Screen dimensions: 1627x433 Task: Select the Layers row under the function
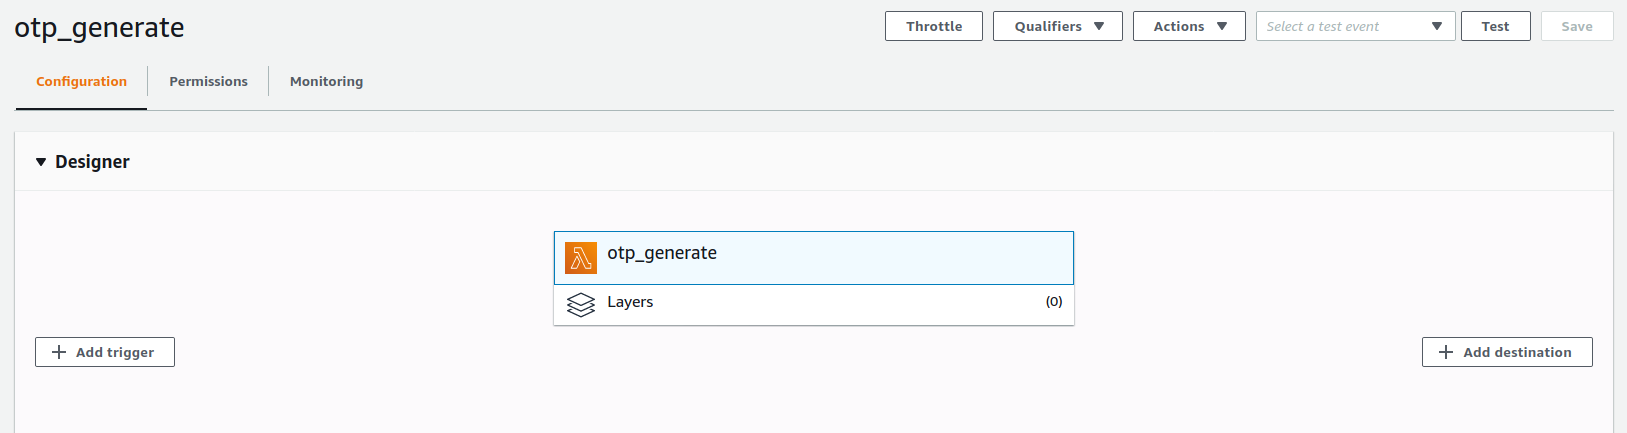(813, 304)
